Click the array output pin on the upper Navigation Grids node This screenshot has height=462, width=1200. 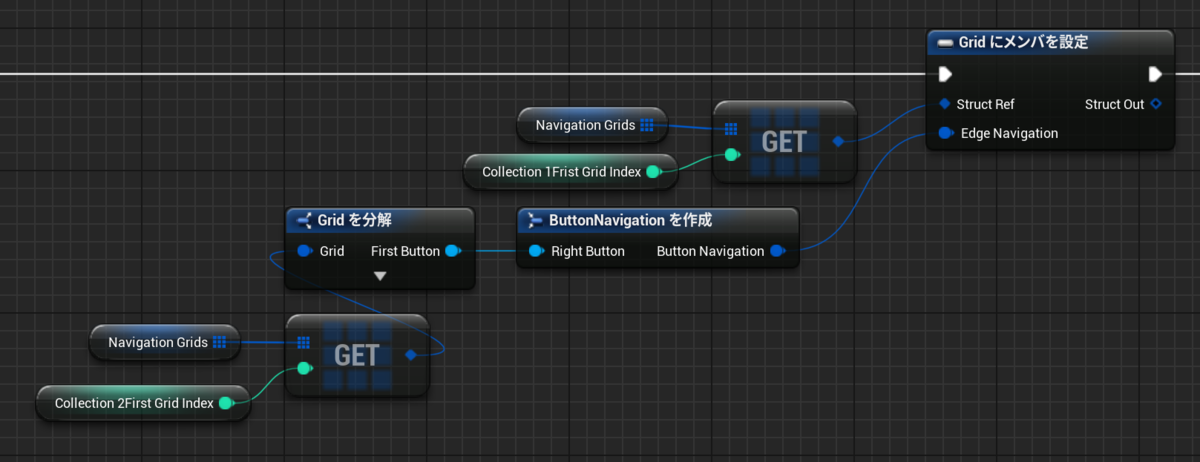[x=646, y=125]
